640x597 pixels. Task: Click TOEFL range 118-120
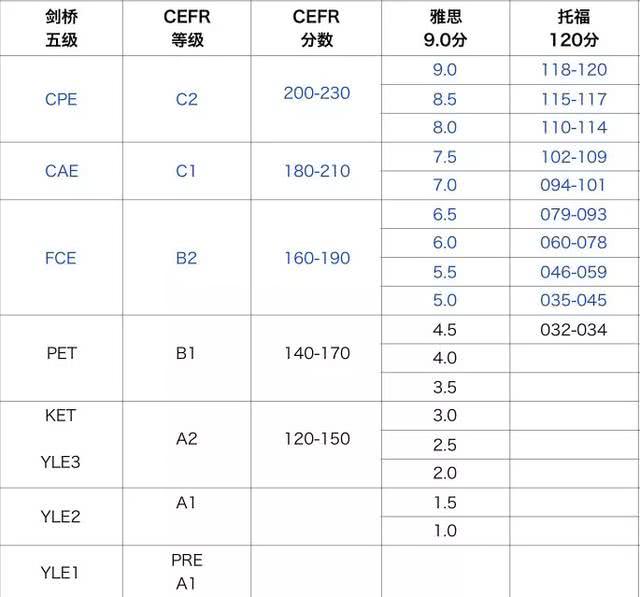573,70
